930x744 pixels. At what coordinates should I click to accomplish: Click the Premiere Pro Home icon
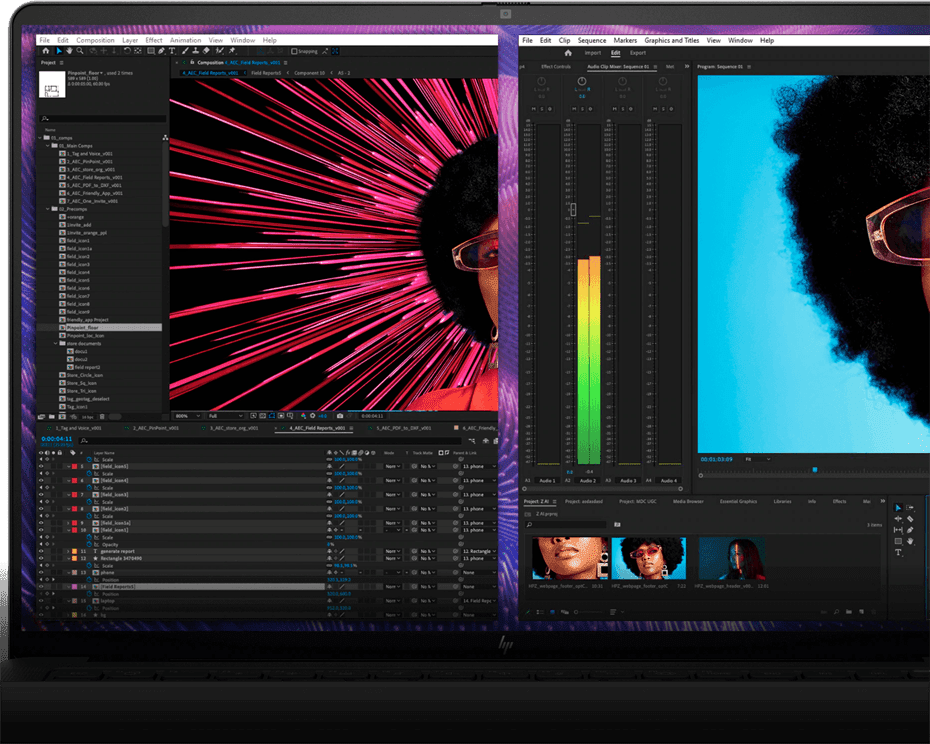[x=568, y=53]
